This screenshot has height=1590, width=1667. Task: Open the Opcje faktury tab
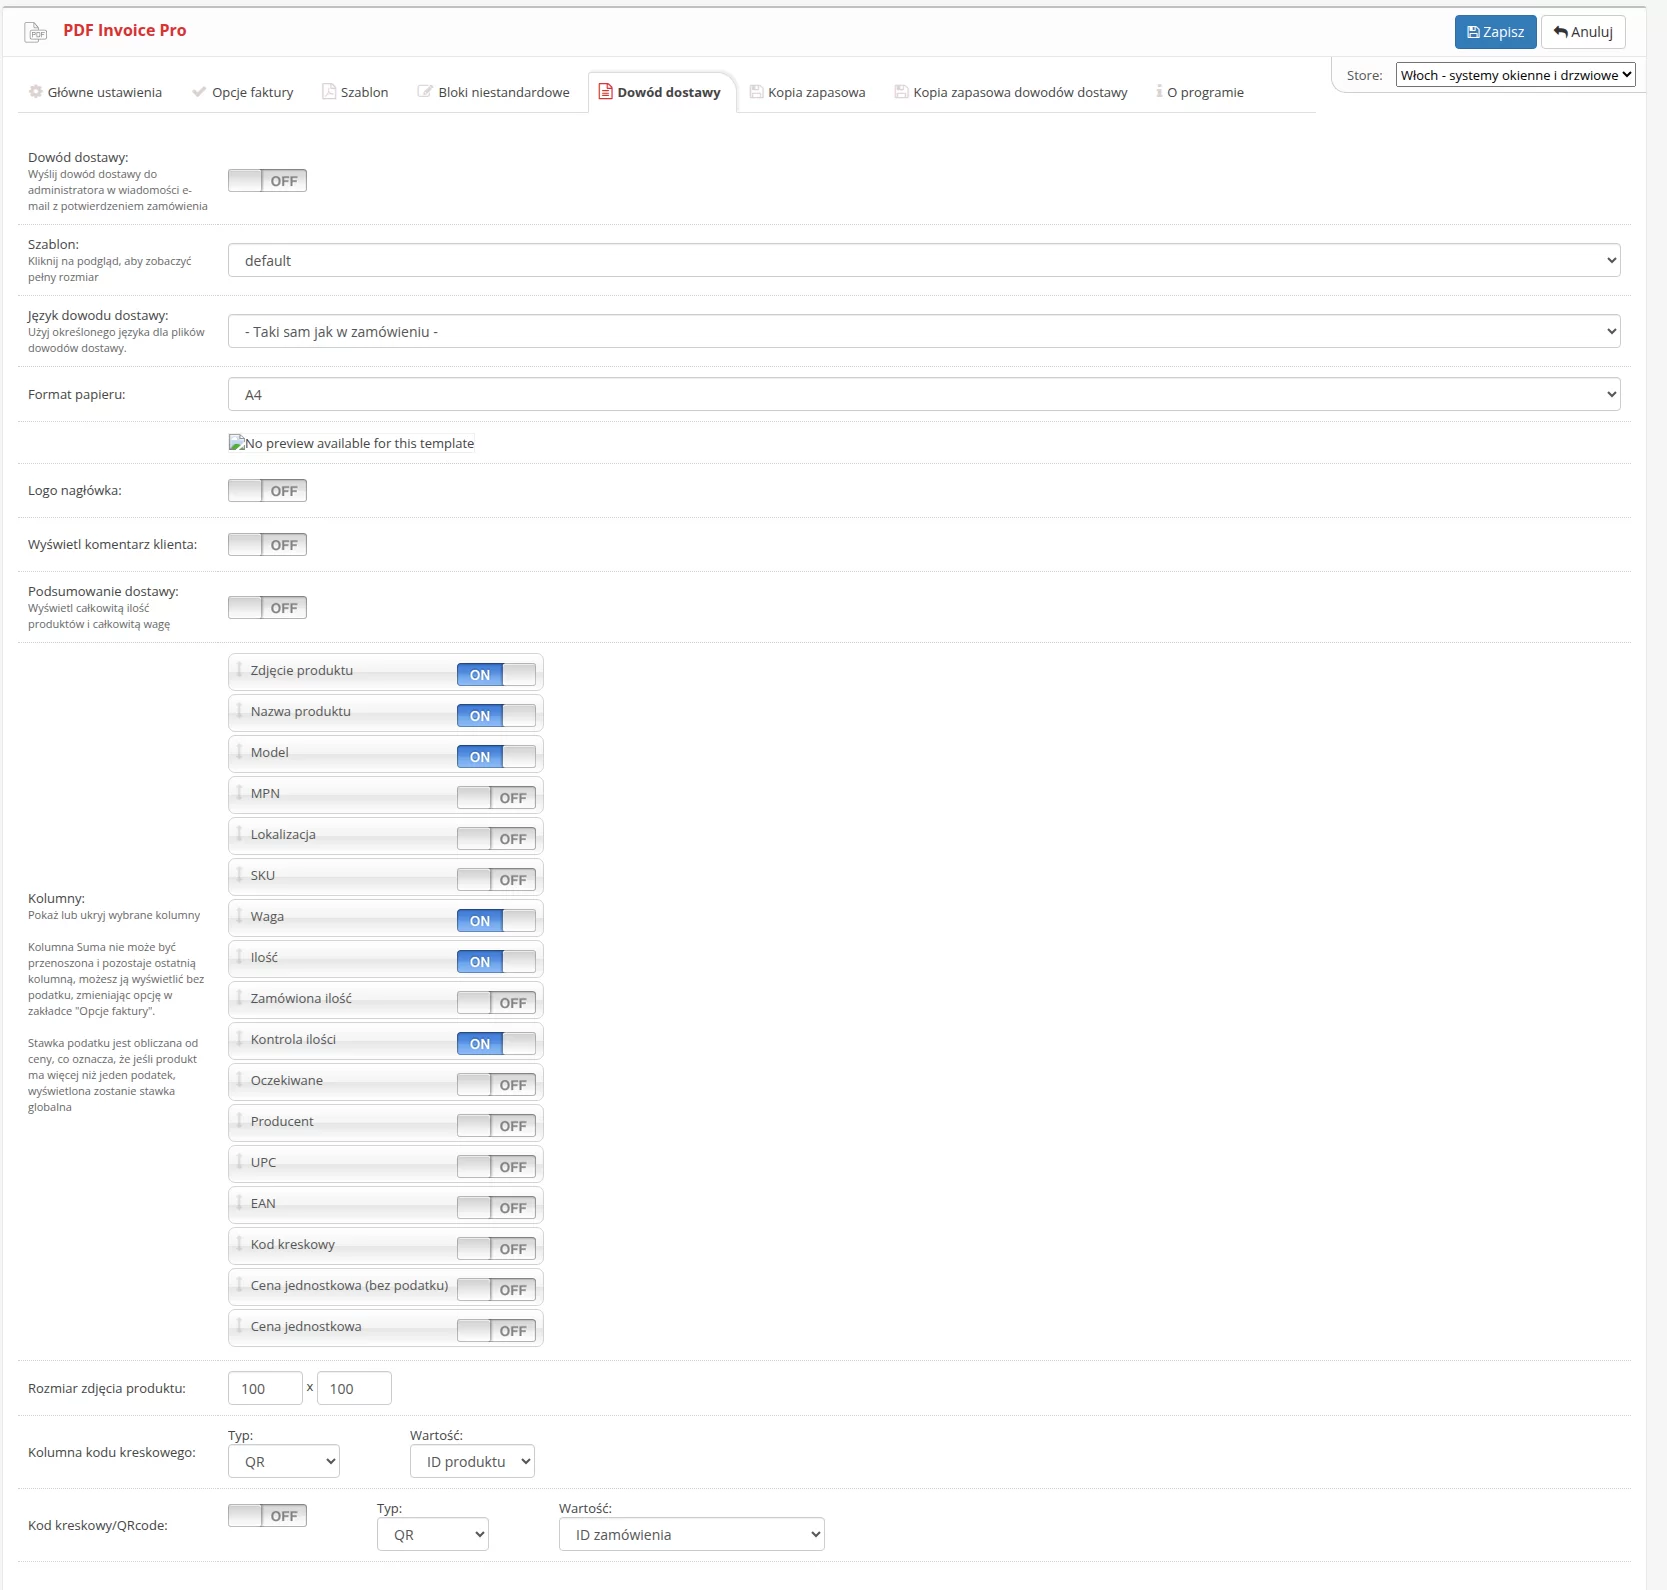click(x=252, y=92)
